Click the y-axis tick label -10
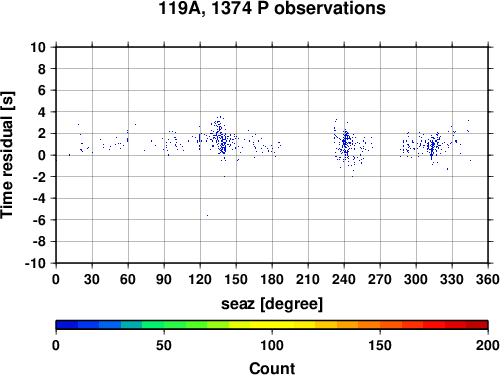This screenshot has height=375, width=500. tap(35, 263)
